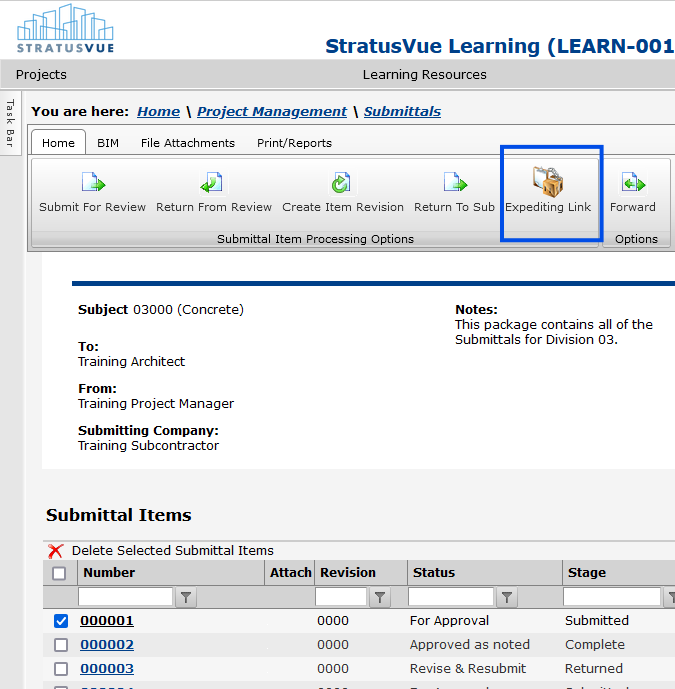675x689 pixels.
Task: Go to Submittals breadcrumb link
Action: point(402,112)
